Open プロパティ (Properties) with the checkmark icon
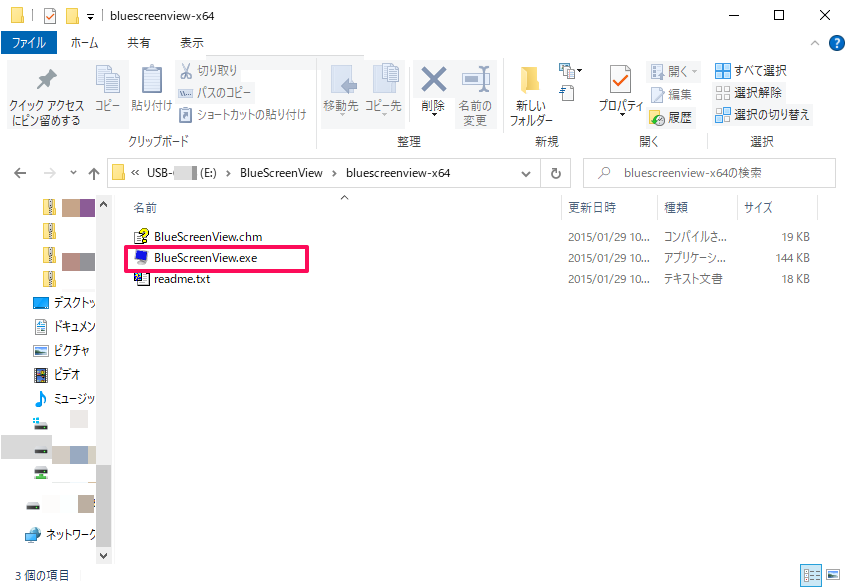 (x=621, y=90)
